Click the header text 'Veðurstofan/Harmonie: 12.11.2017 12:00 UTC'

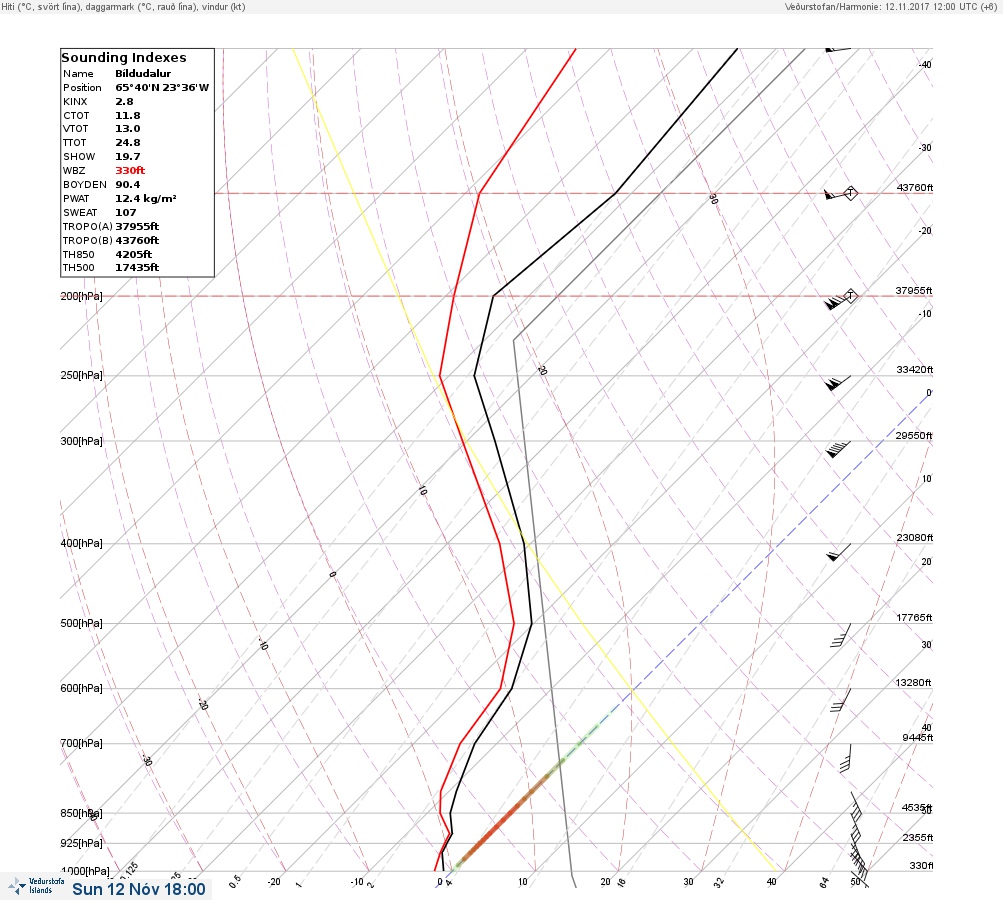pyautogui.click(x=881, y=6)
